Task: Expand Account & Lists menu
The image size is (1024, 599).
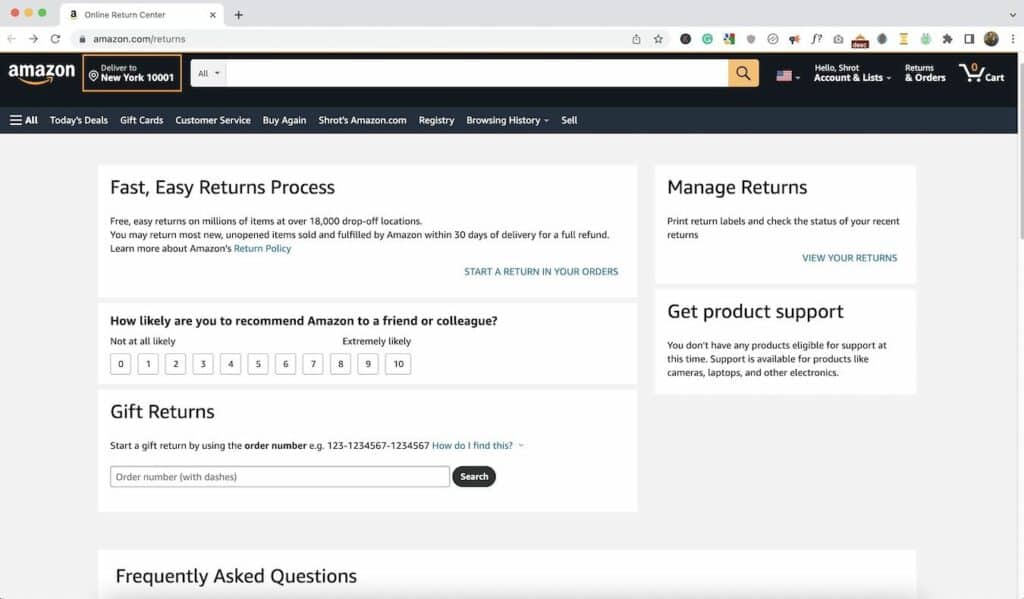Action: point(852,73)
